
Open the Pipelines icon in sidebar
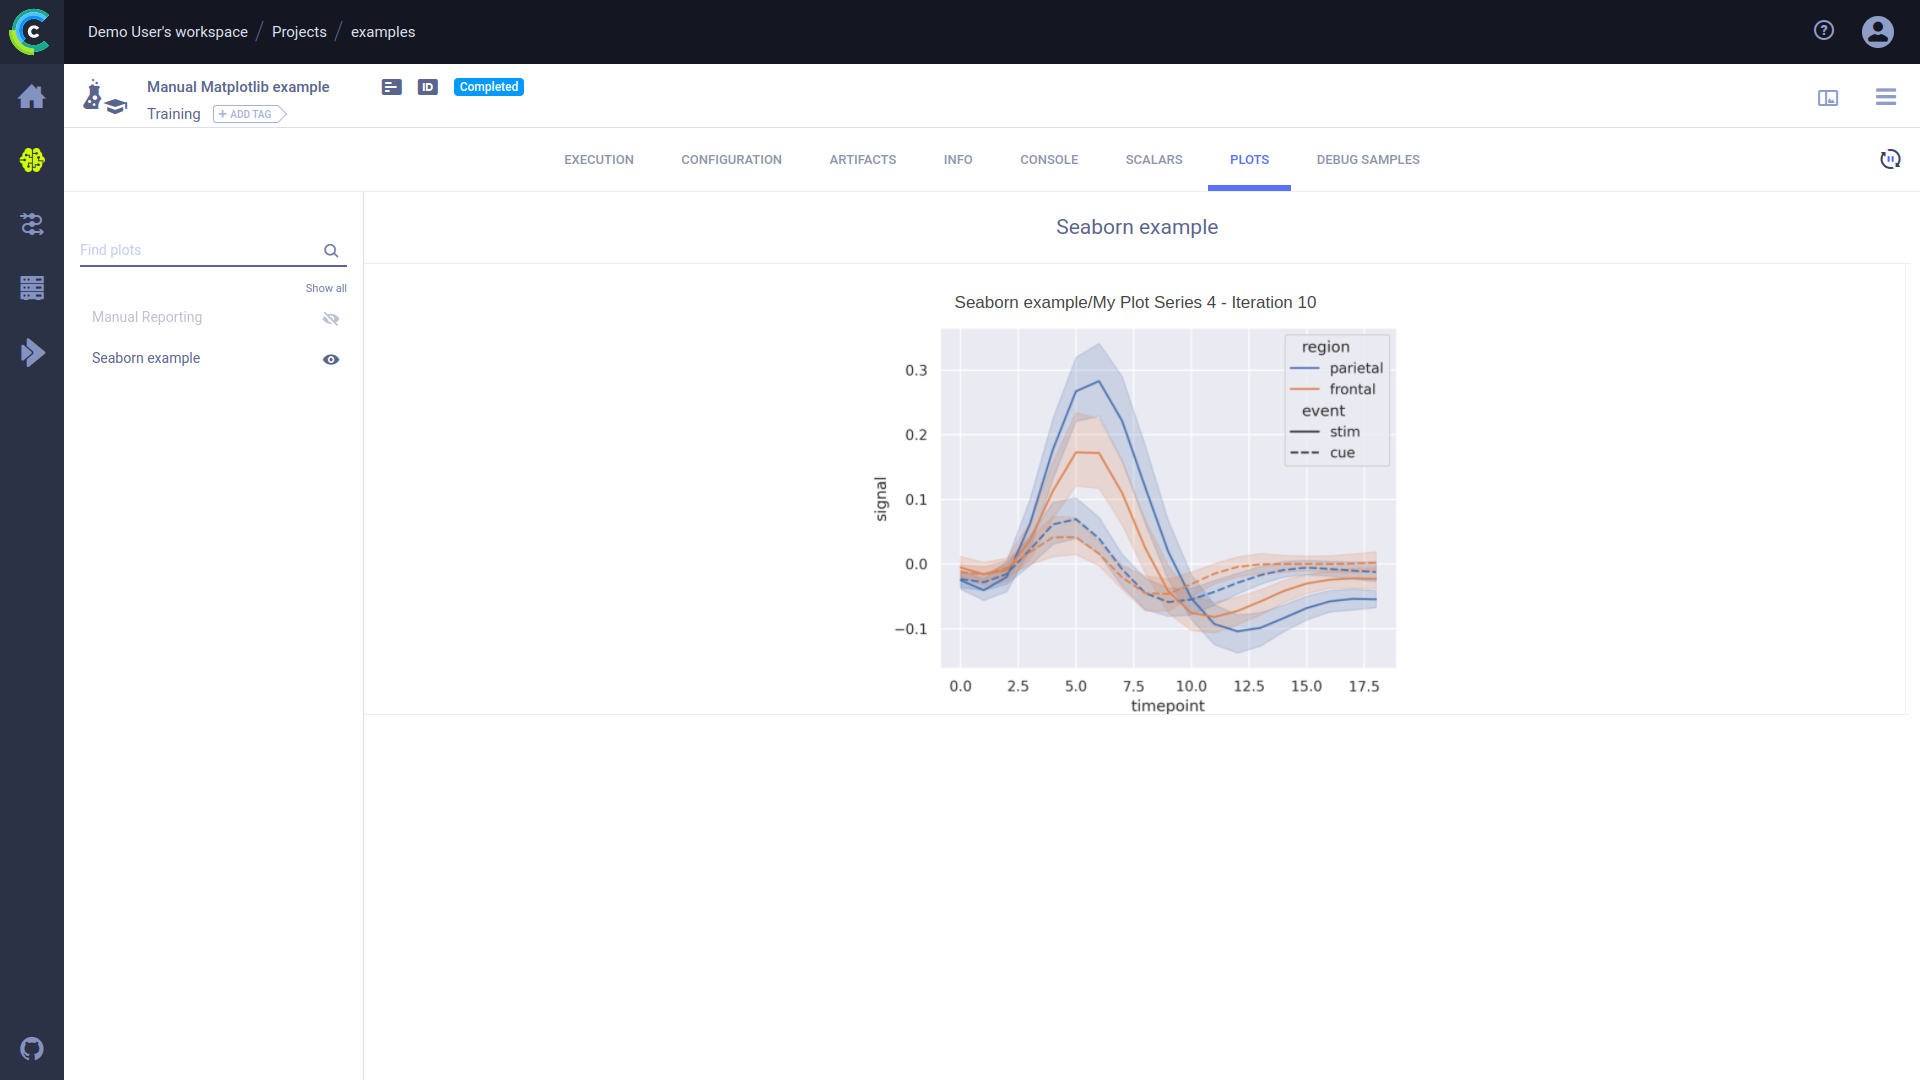pyautogui.click(x=32, y=224)
